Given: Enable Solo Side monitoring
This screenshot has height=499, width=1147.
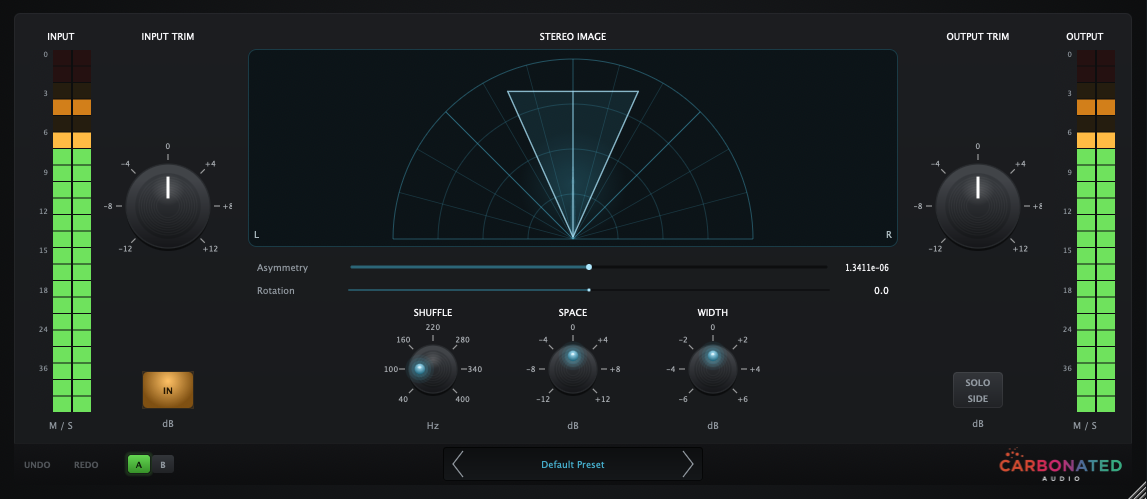Looking at the screenshot, I should click(977, 390).
